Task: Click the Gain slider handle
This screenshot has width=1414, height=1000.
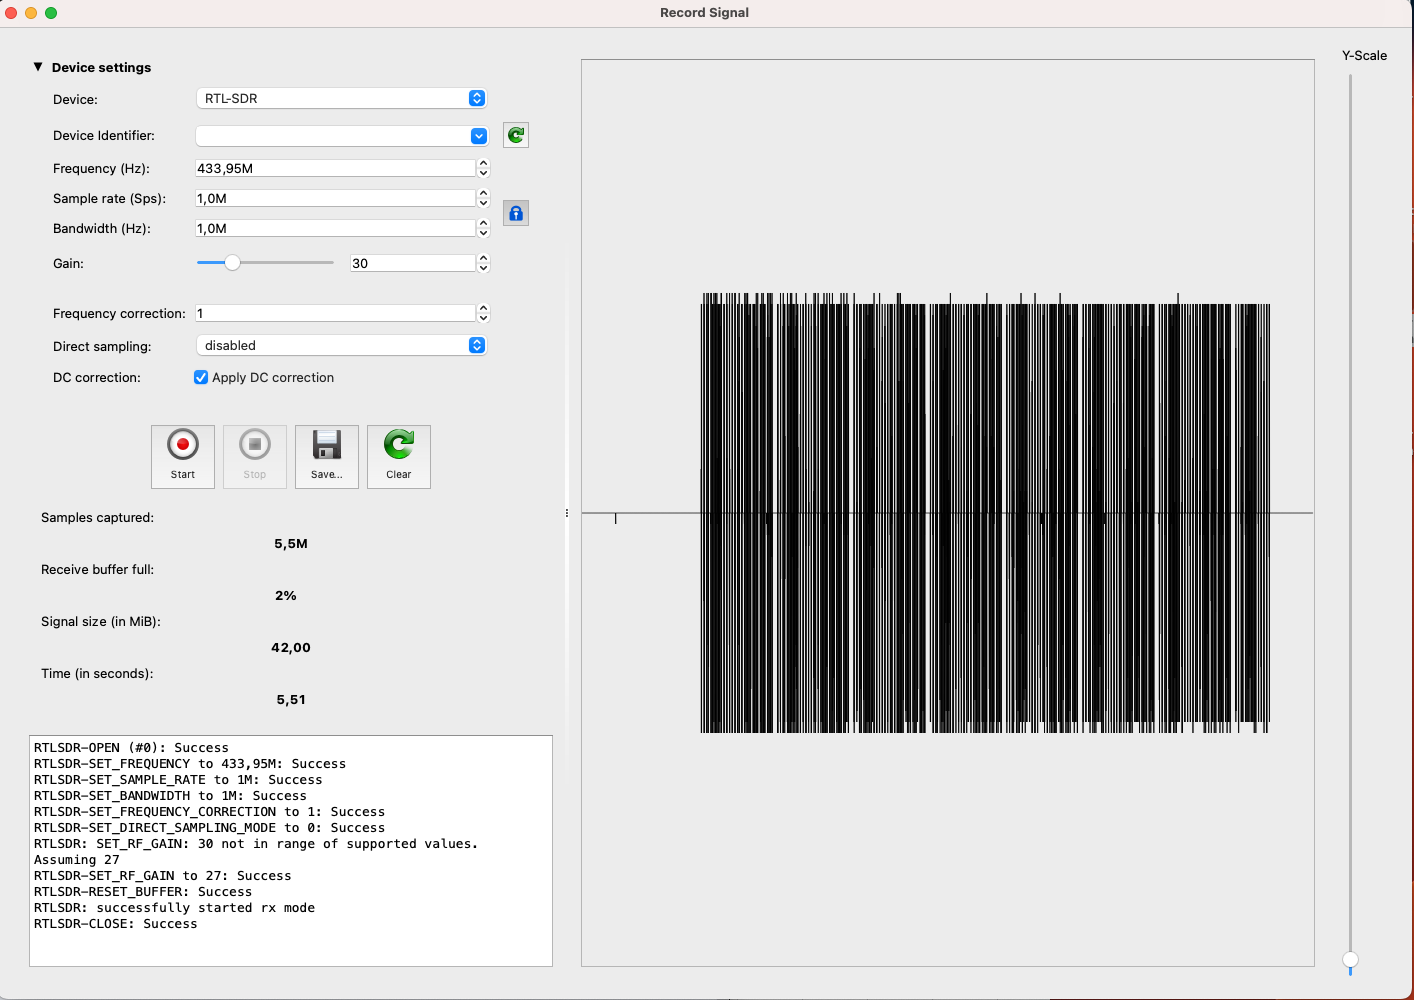Action: (x=232, y=263)
